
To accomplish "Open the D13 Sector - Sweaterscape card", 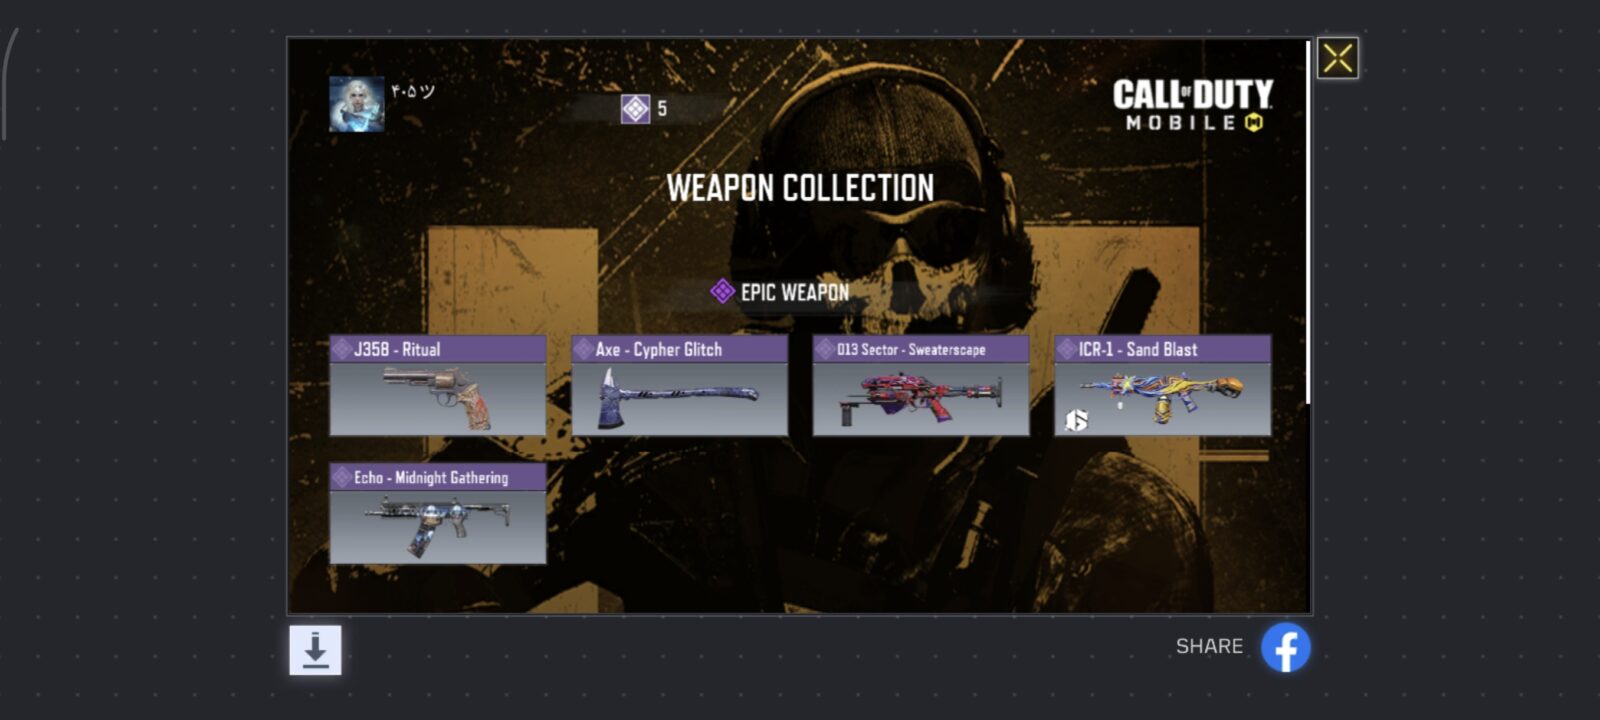I will click(x=921, y=386).
